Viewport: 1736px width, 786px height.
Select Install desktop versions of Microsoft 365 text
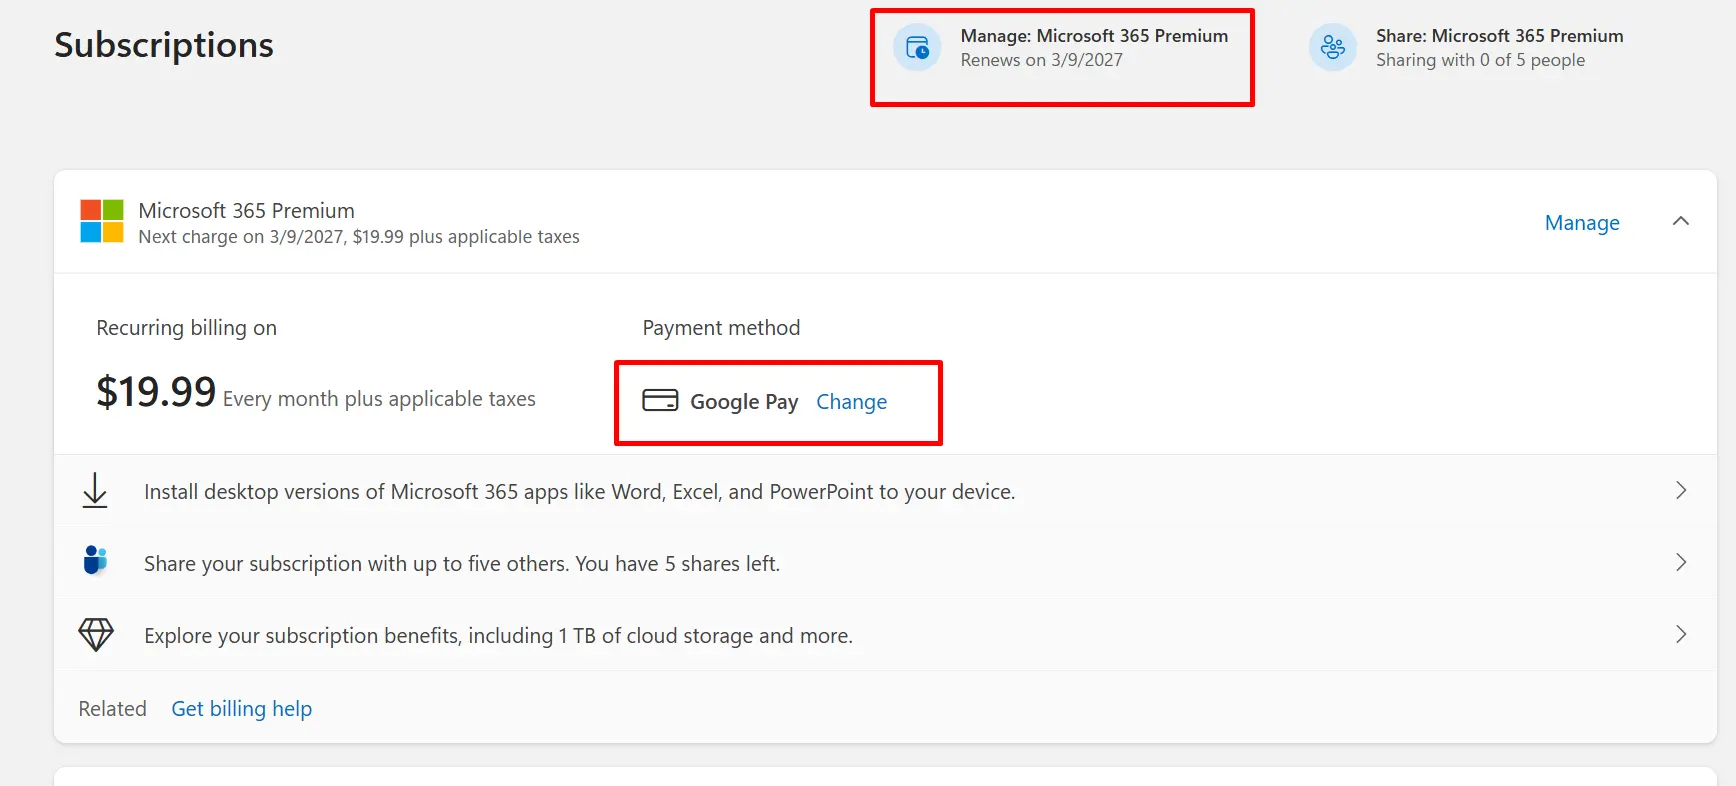[580, 491]
